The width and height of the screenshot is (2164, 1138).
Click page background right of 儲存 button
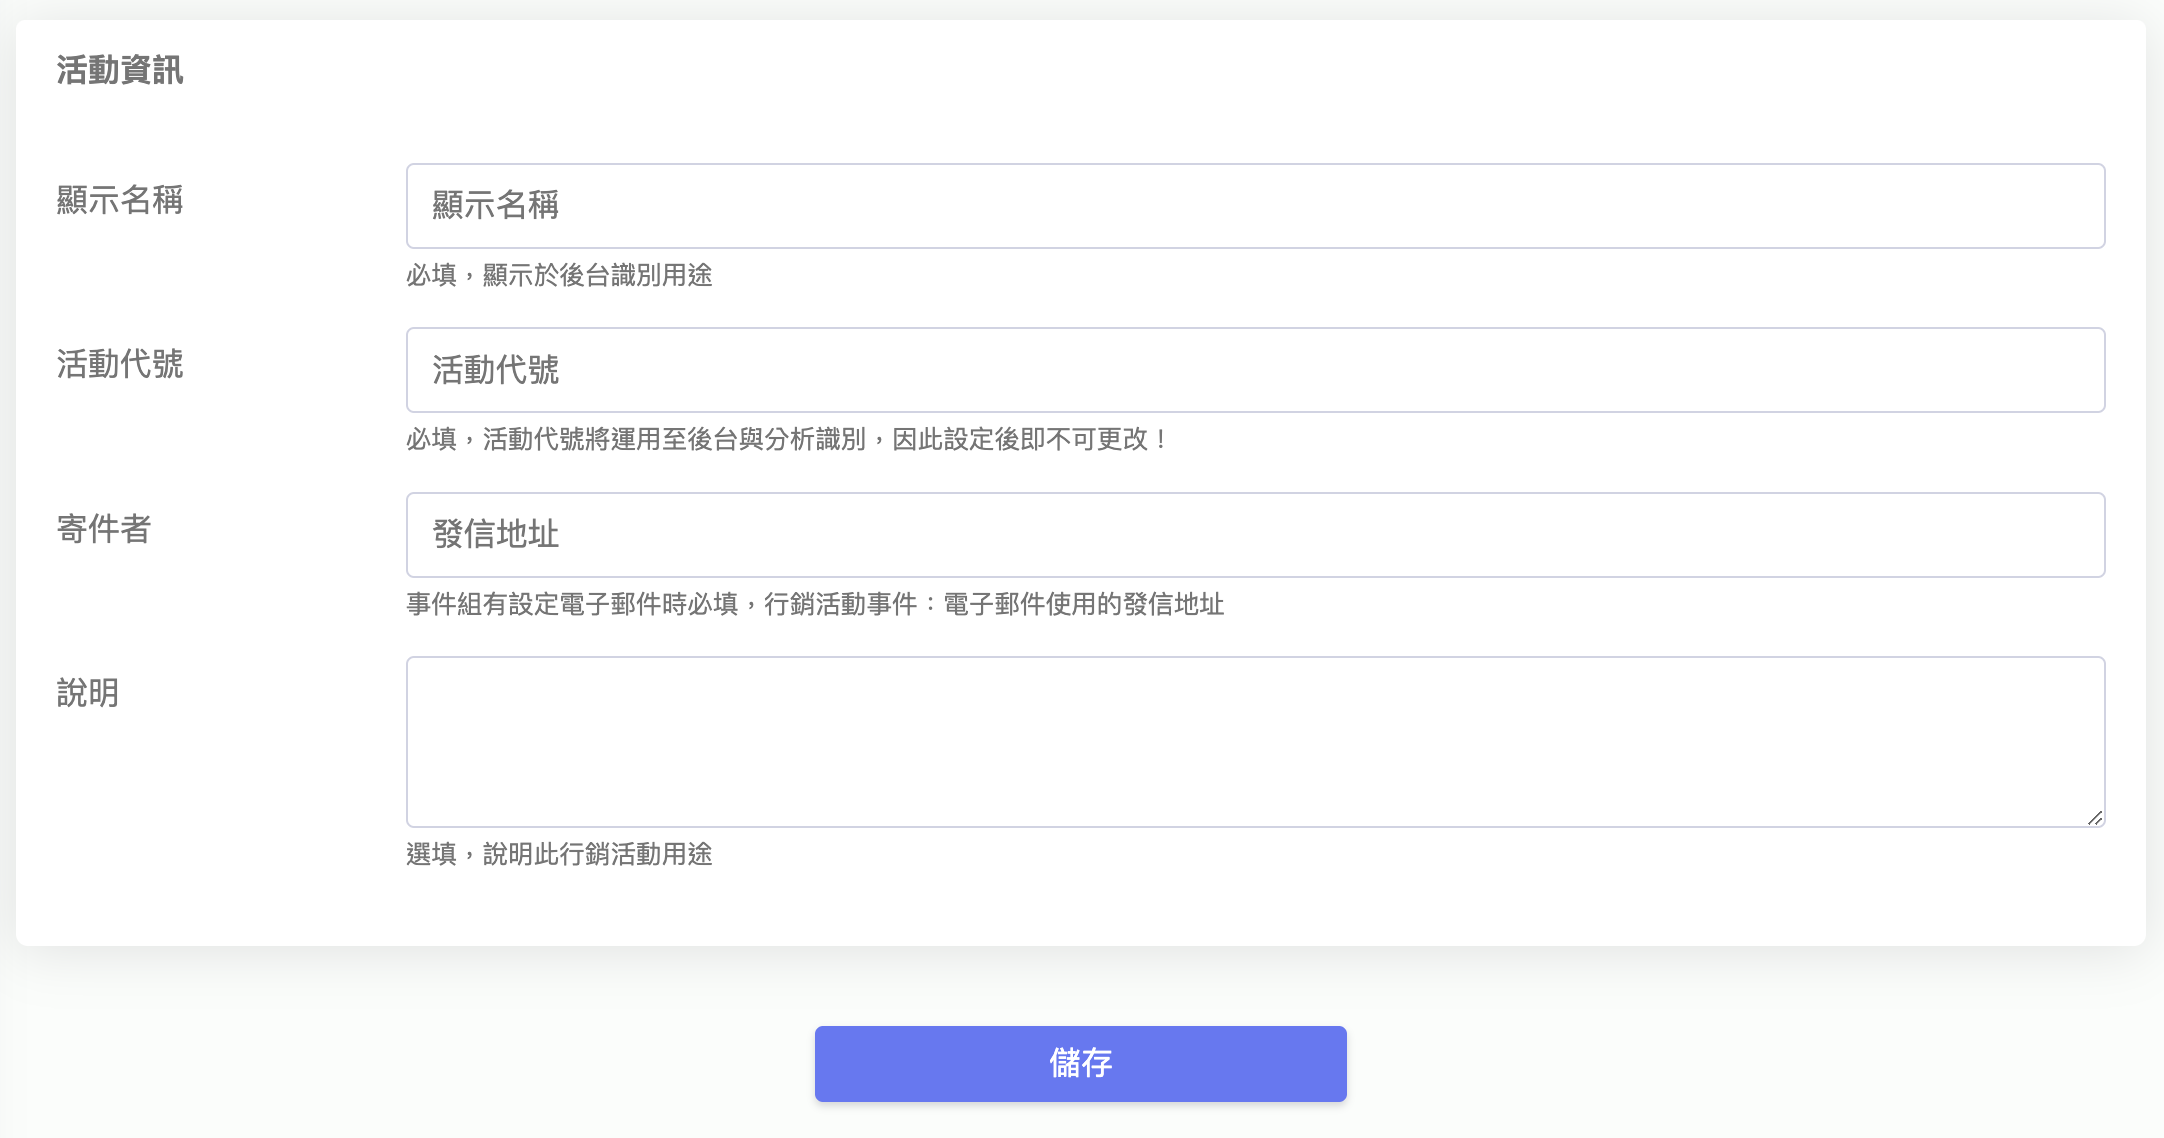coord(1750,1064)
